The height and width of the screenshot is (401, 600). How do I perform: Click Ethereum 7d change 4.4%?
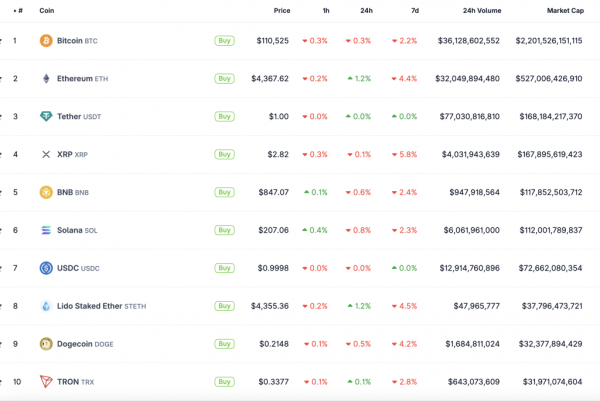404,78
